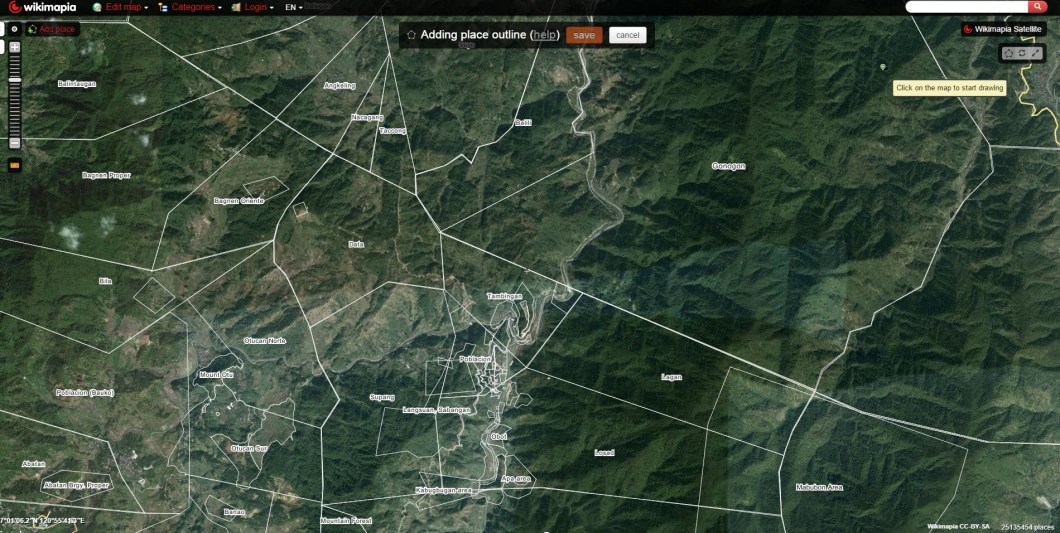The height and width of the screenshot is (533, 1060).
Task: Click the zoom level slider handle
Action: [15, 79]
